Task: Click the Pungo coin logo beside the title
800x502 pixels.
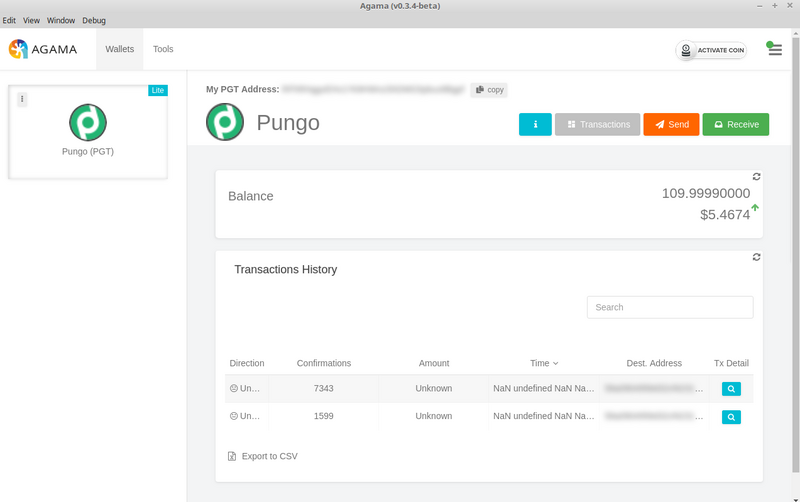Action: [225, 122]
